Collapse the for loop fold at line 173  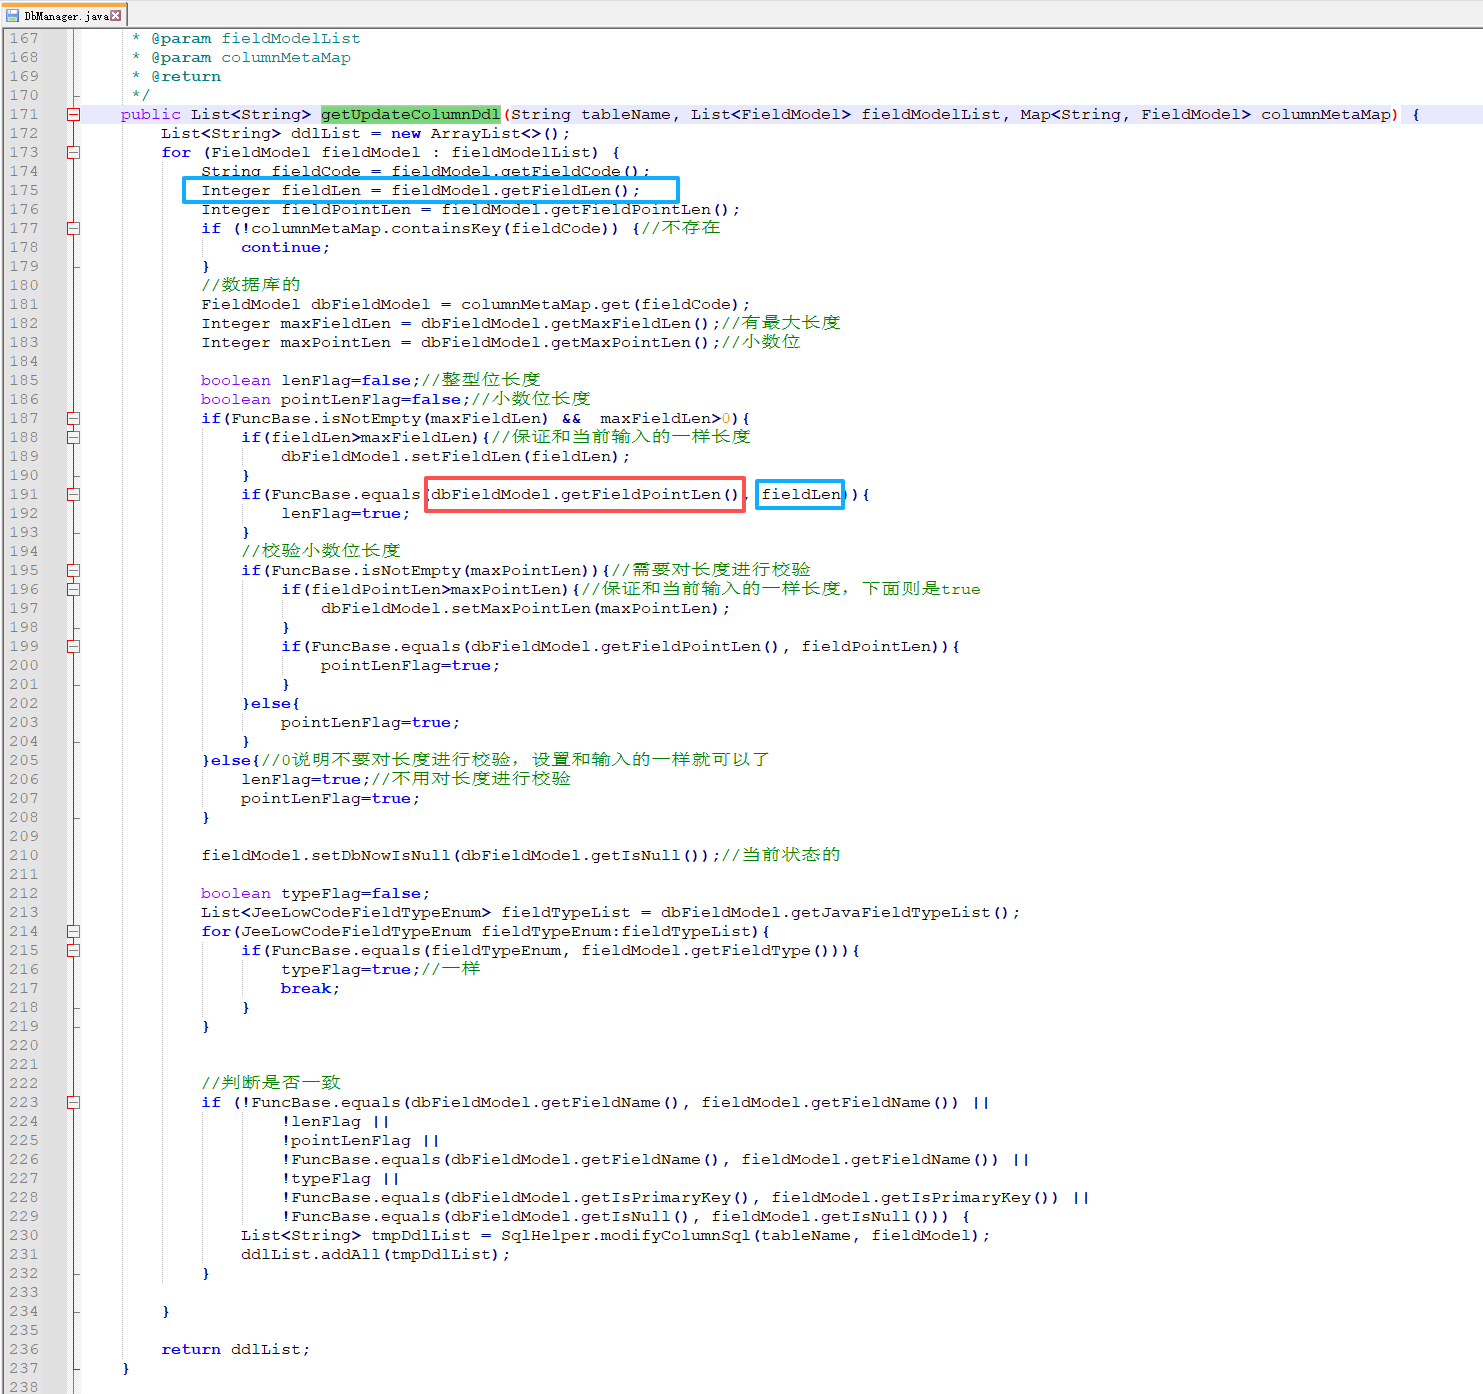click(73, 153)
